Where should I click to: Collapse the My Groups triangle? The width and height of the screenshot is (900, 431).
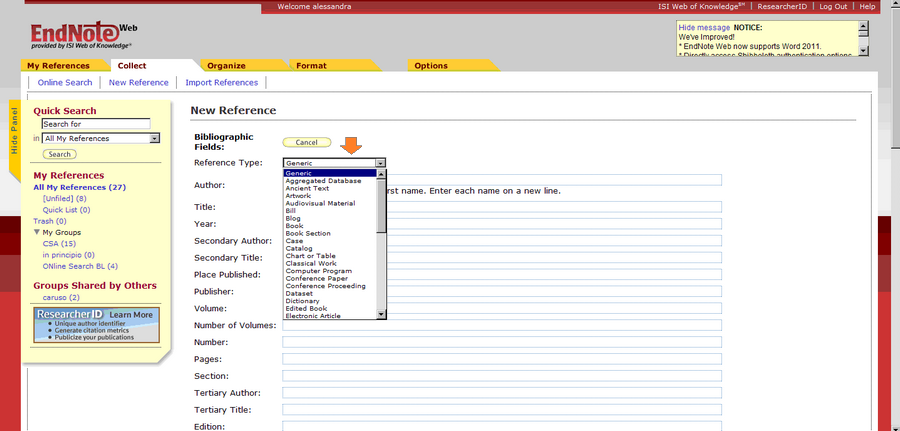pos(37,232)
